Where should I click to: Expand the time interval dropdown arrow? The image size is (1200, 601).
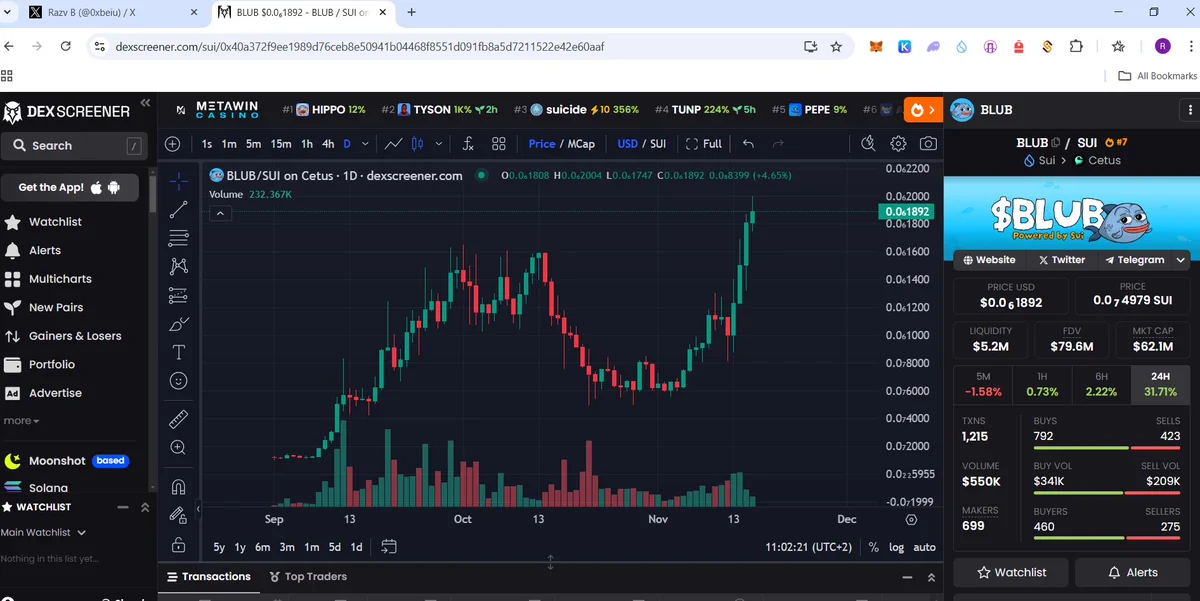(365, 144)
